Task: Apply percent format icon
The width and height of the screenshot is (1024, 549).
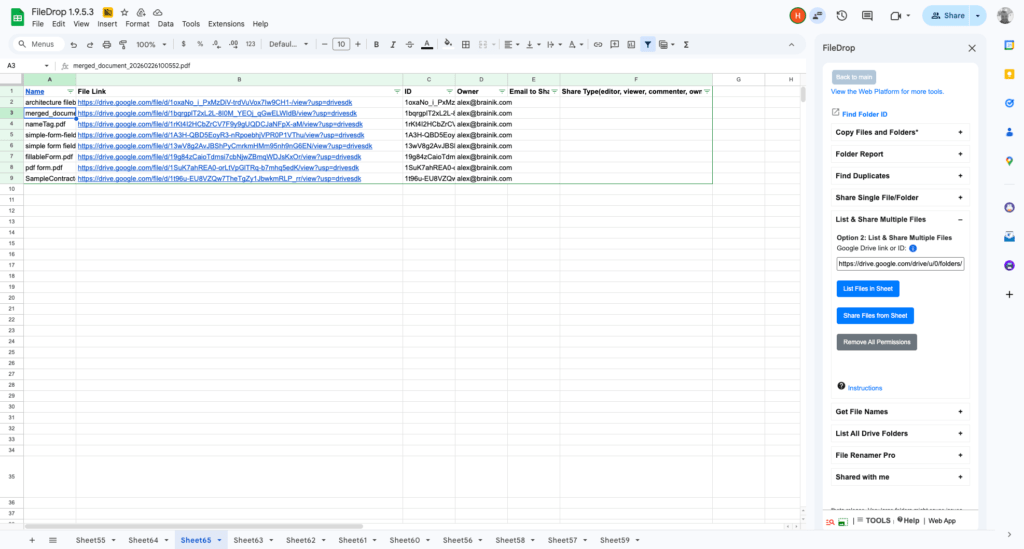Action: tap(200, 44)
